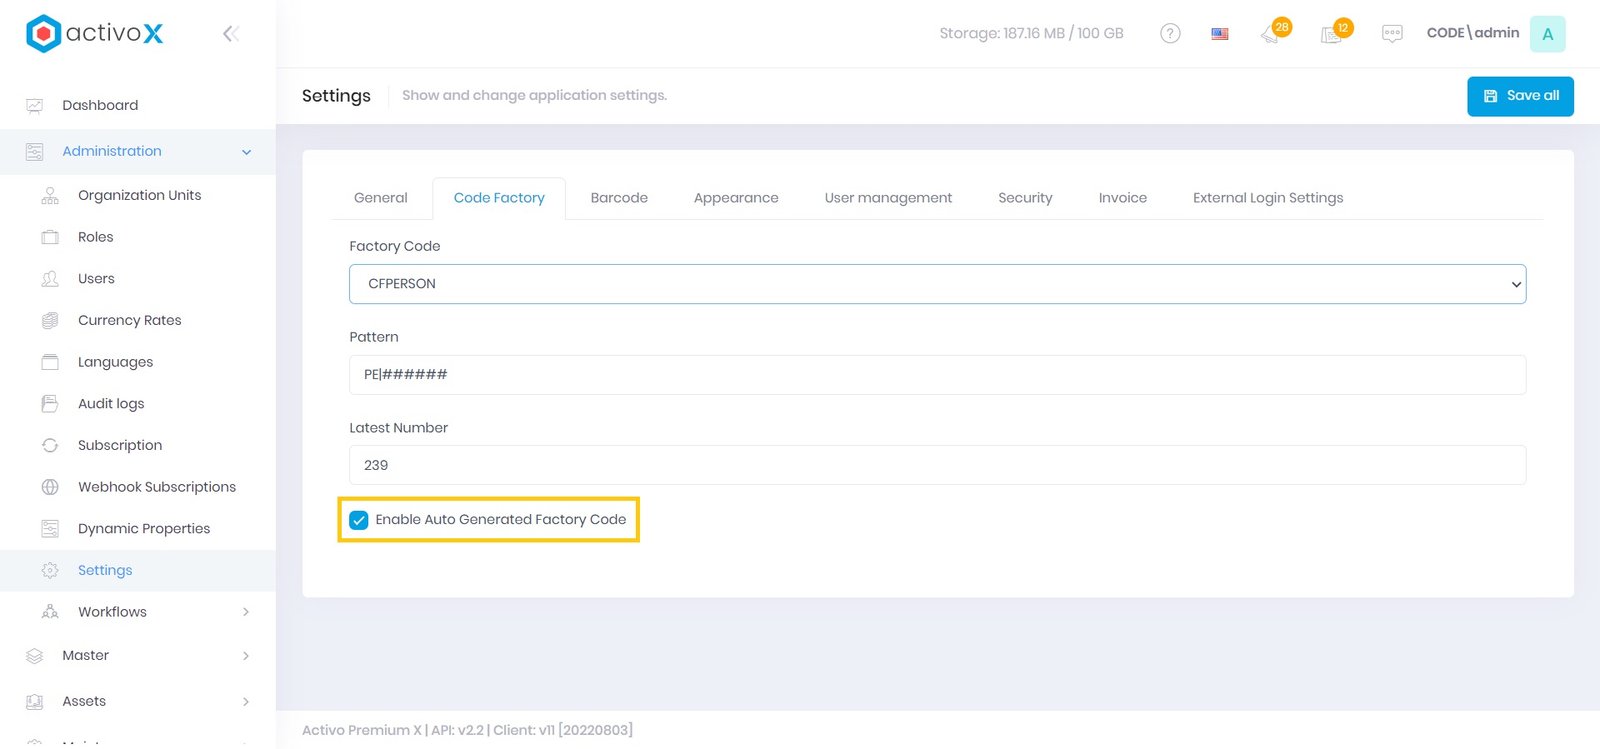The height and width of the screenshot is (749, 1600).
Task: Open the chat messages icon
Action: click(1392, 34)
